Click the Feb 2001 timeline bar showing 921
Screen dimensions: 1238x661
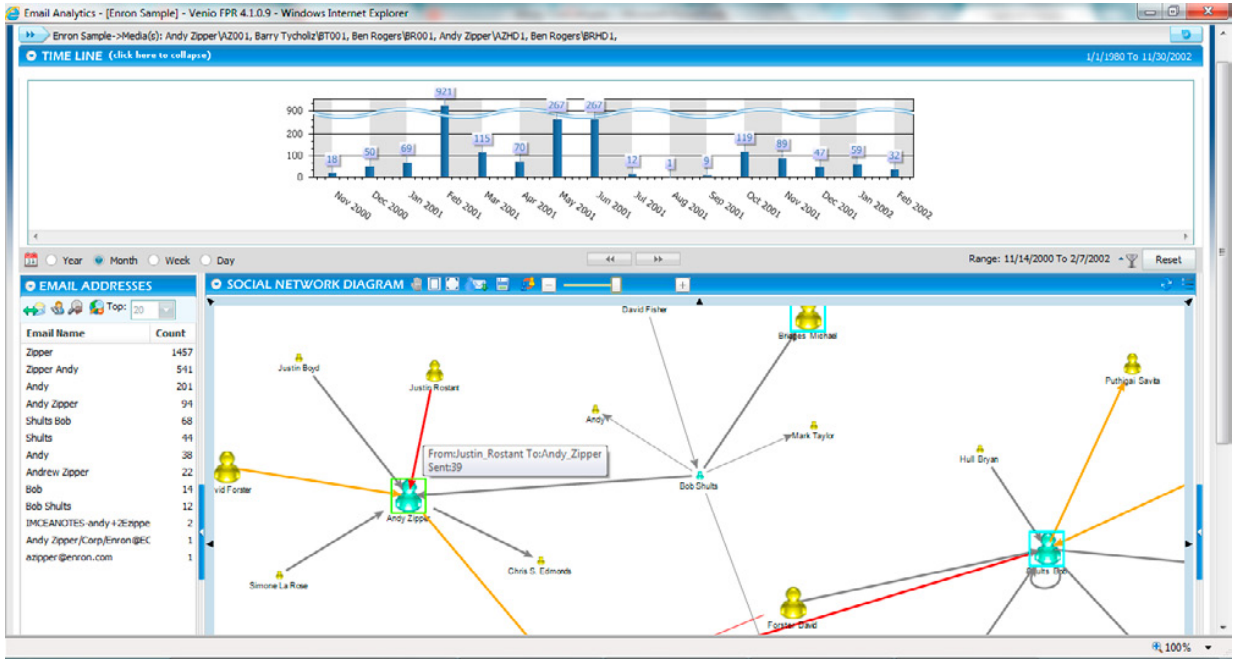click(444, 141)
